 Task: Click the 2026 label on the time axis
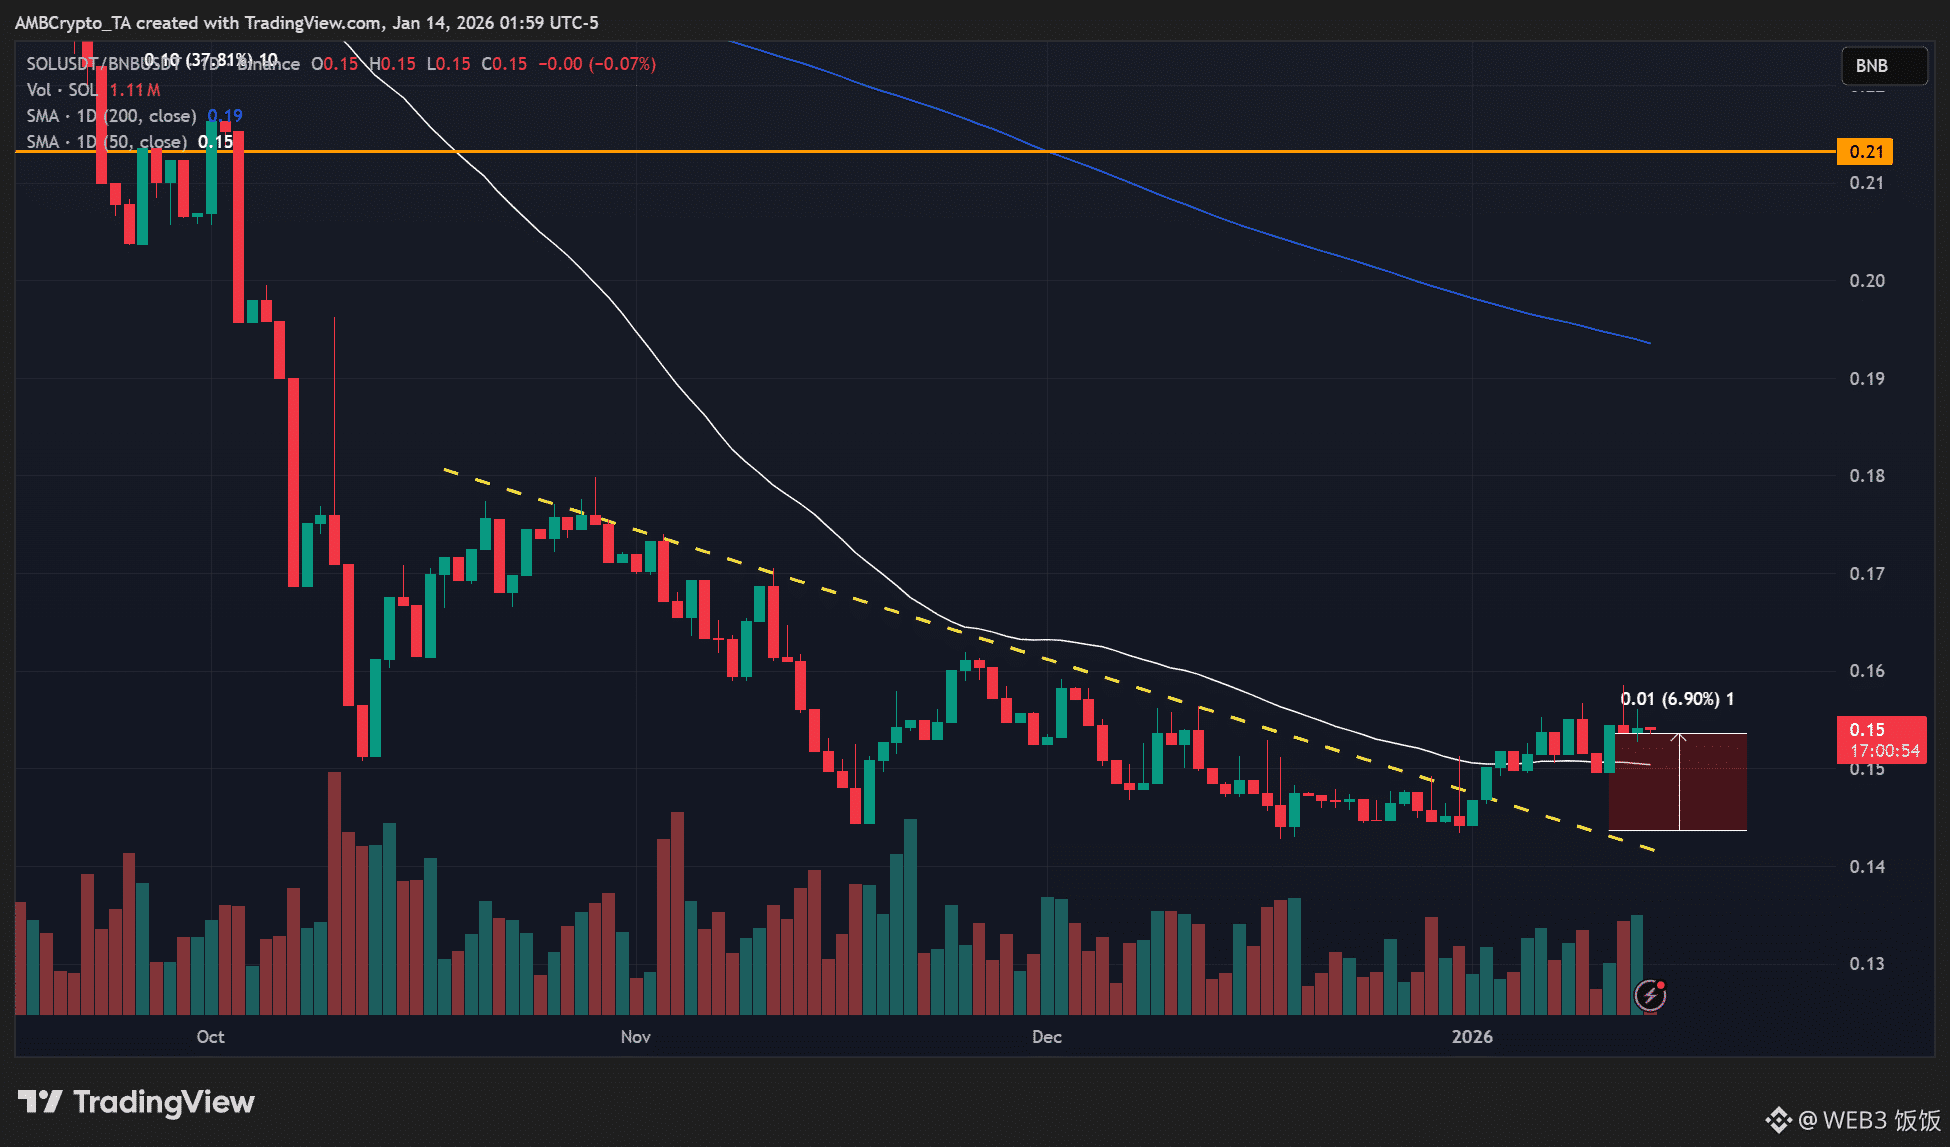coord(1472,1037)
